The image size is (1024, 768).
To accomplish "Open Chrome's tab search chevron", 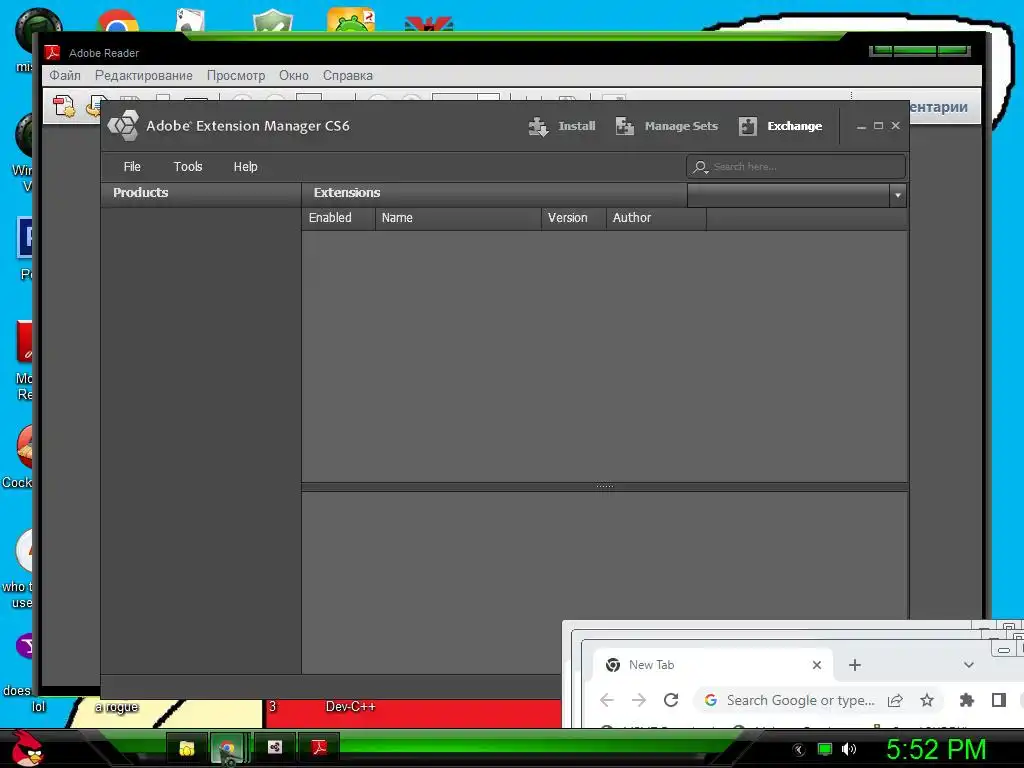I will [968, 665].
